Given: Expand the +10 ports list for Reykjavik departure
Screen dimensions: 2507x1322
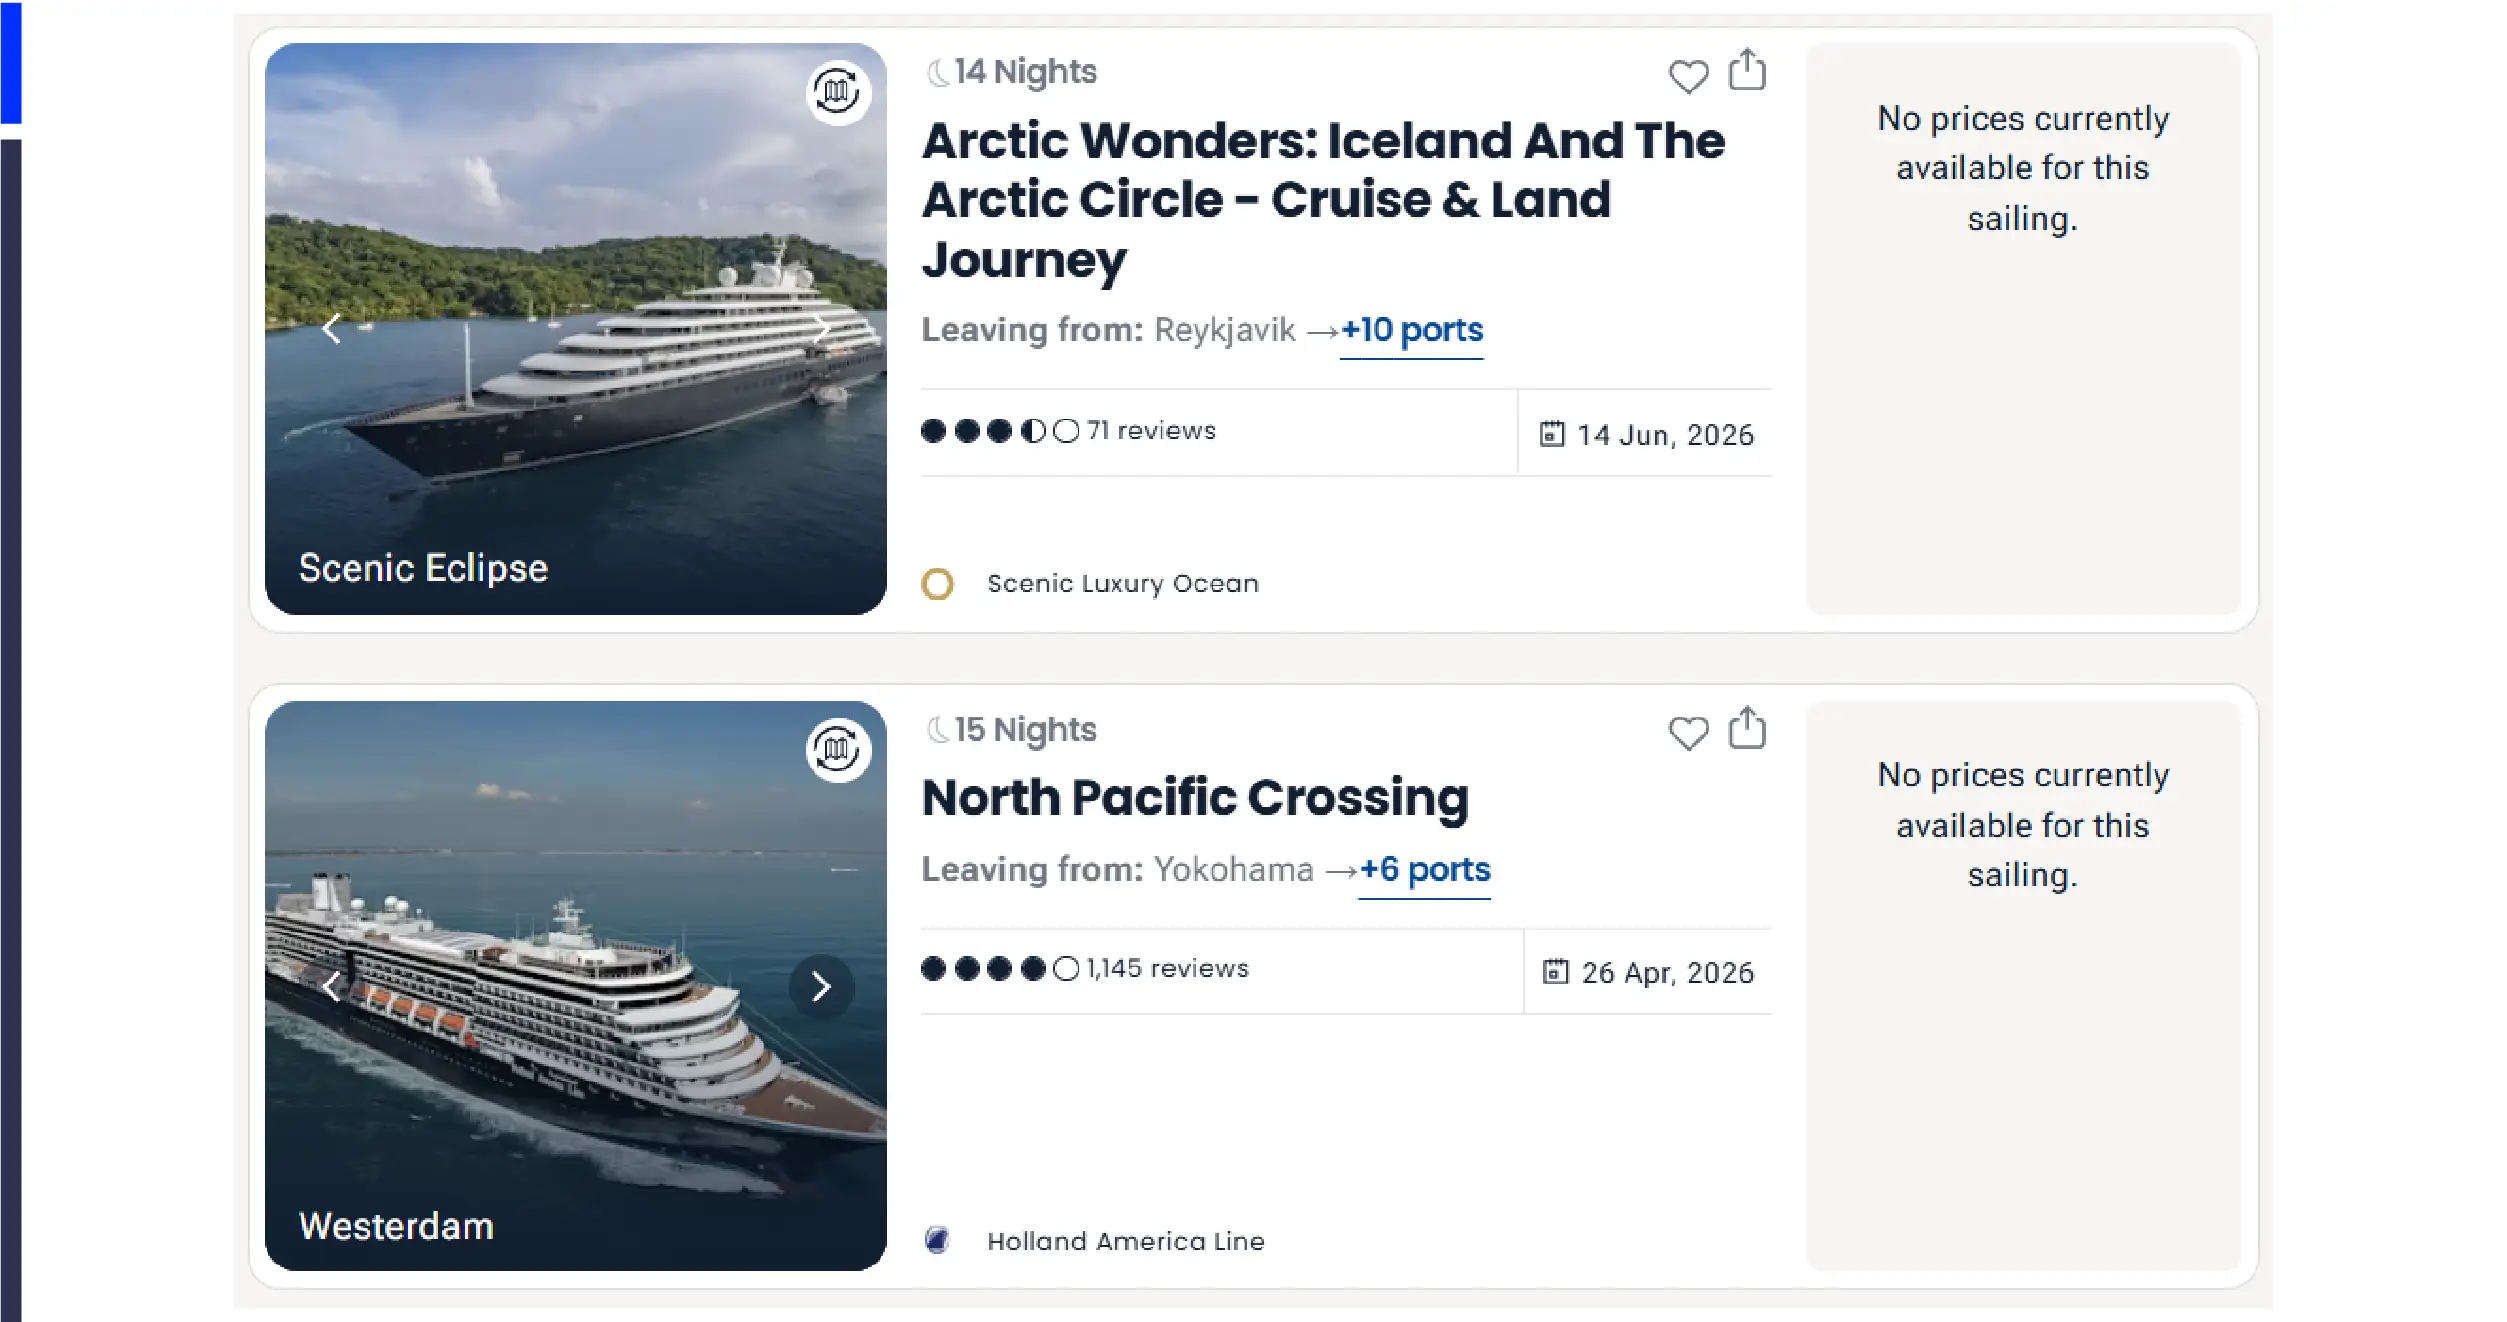Looking at the screenshot, I should tap(1411, 330).
